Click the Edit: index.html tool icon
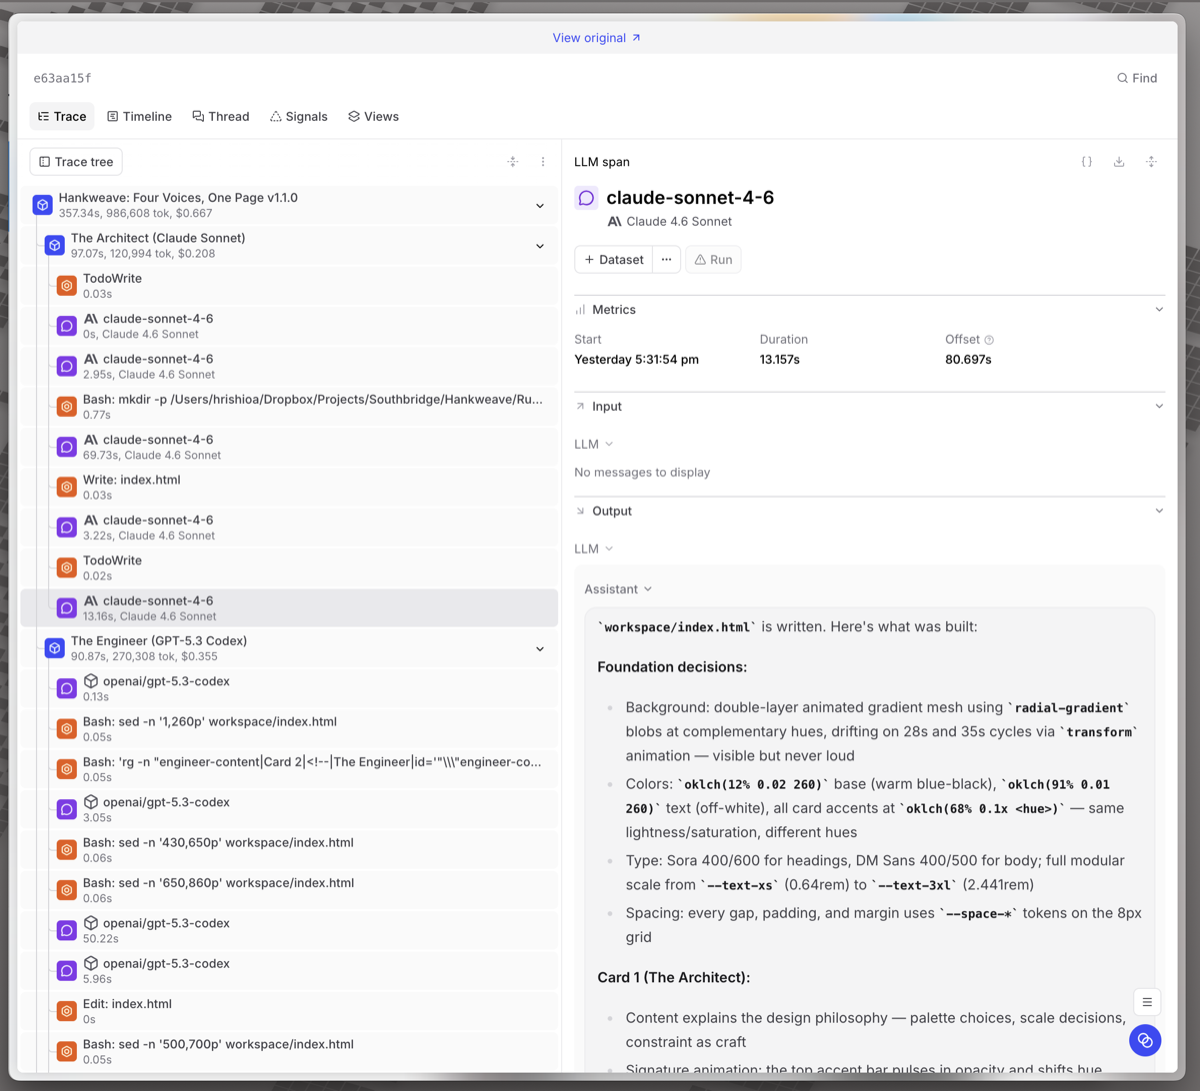Image resolution: width=1200 pixels, height=1091 pixels. click(67, 1011)
